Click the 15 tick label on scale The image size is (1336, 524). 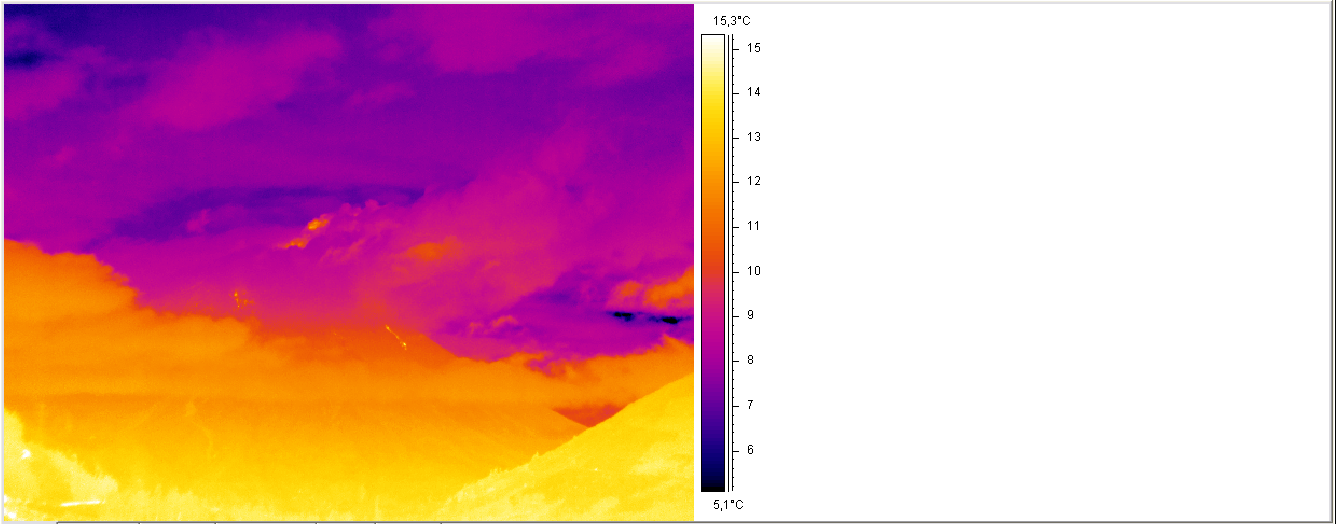754,47
